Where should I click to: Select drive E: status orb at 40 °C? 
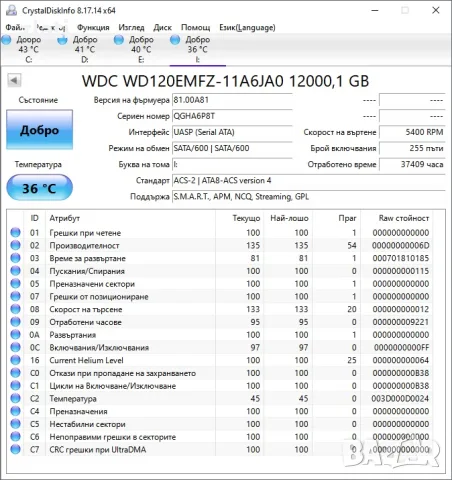(x=119, y=40)
